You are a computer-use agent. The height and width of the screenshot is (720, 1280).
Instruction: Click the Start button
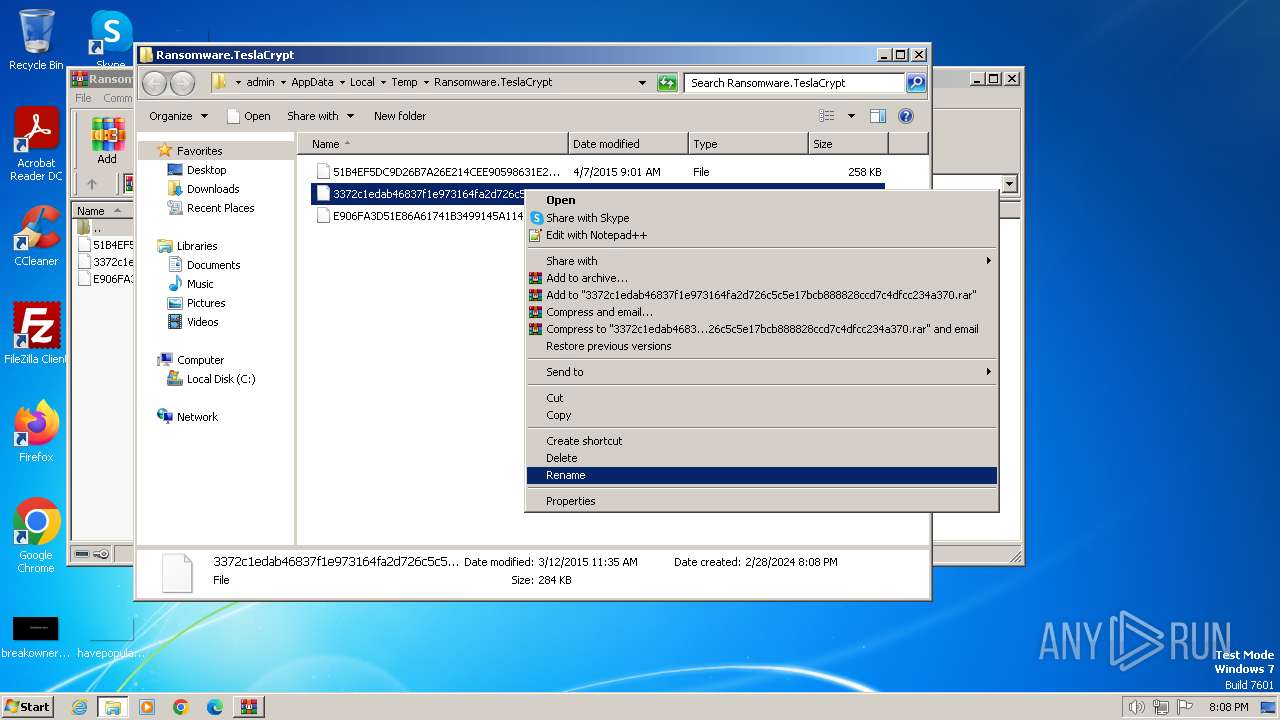coord(28,706)
